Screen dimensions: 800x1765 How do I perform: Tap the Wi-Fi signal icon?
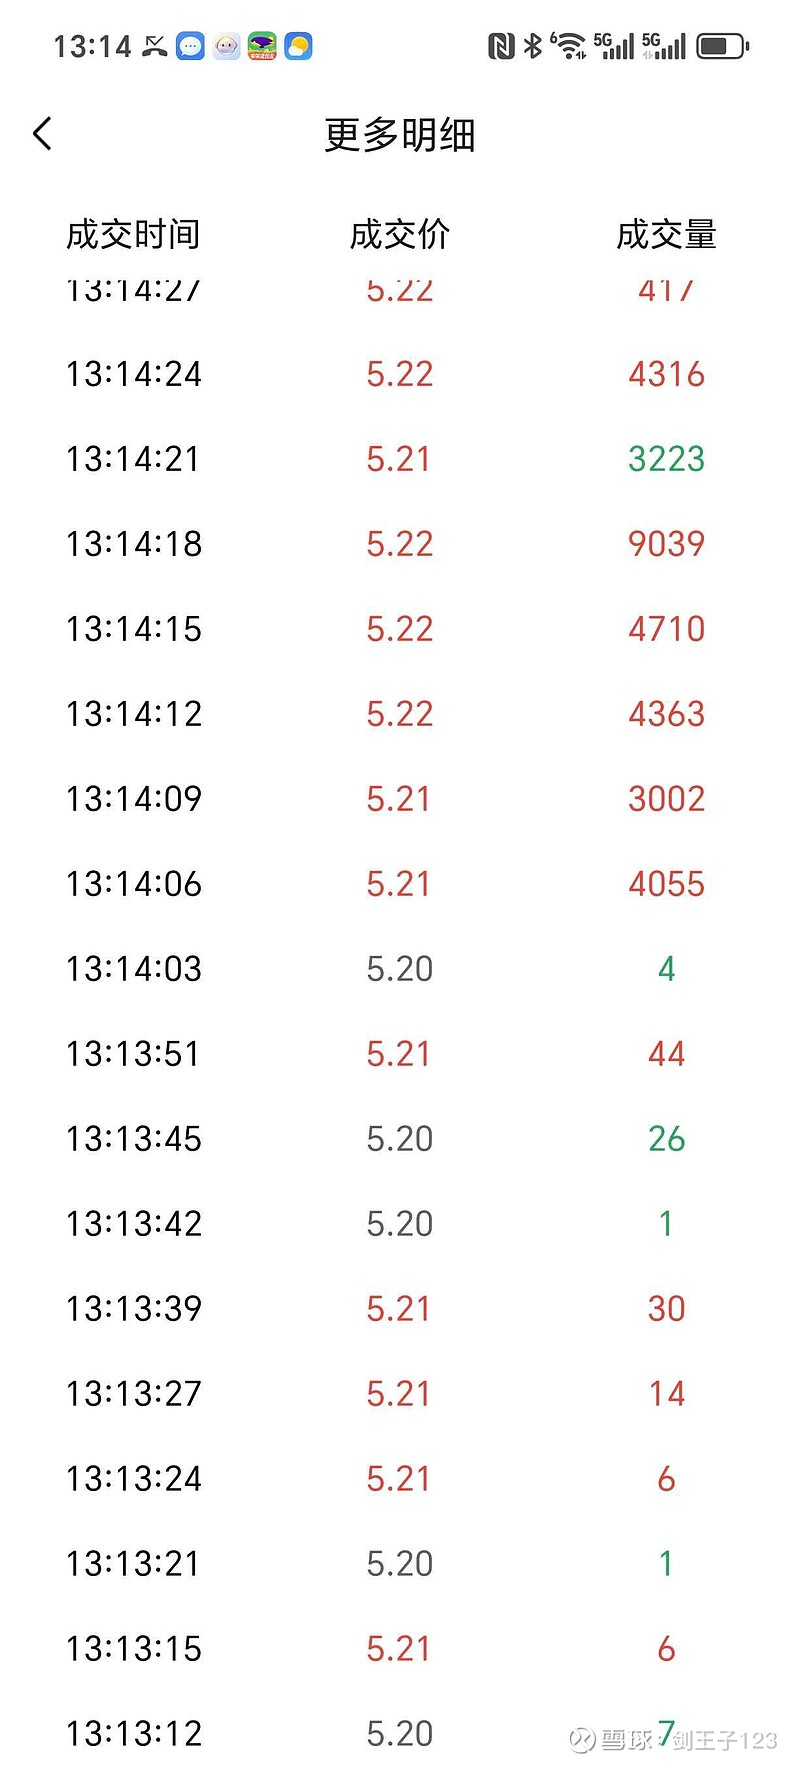pyautogui.click(x=569, y=46)
